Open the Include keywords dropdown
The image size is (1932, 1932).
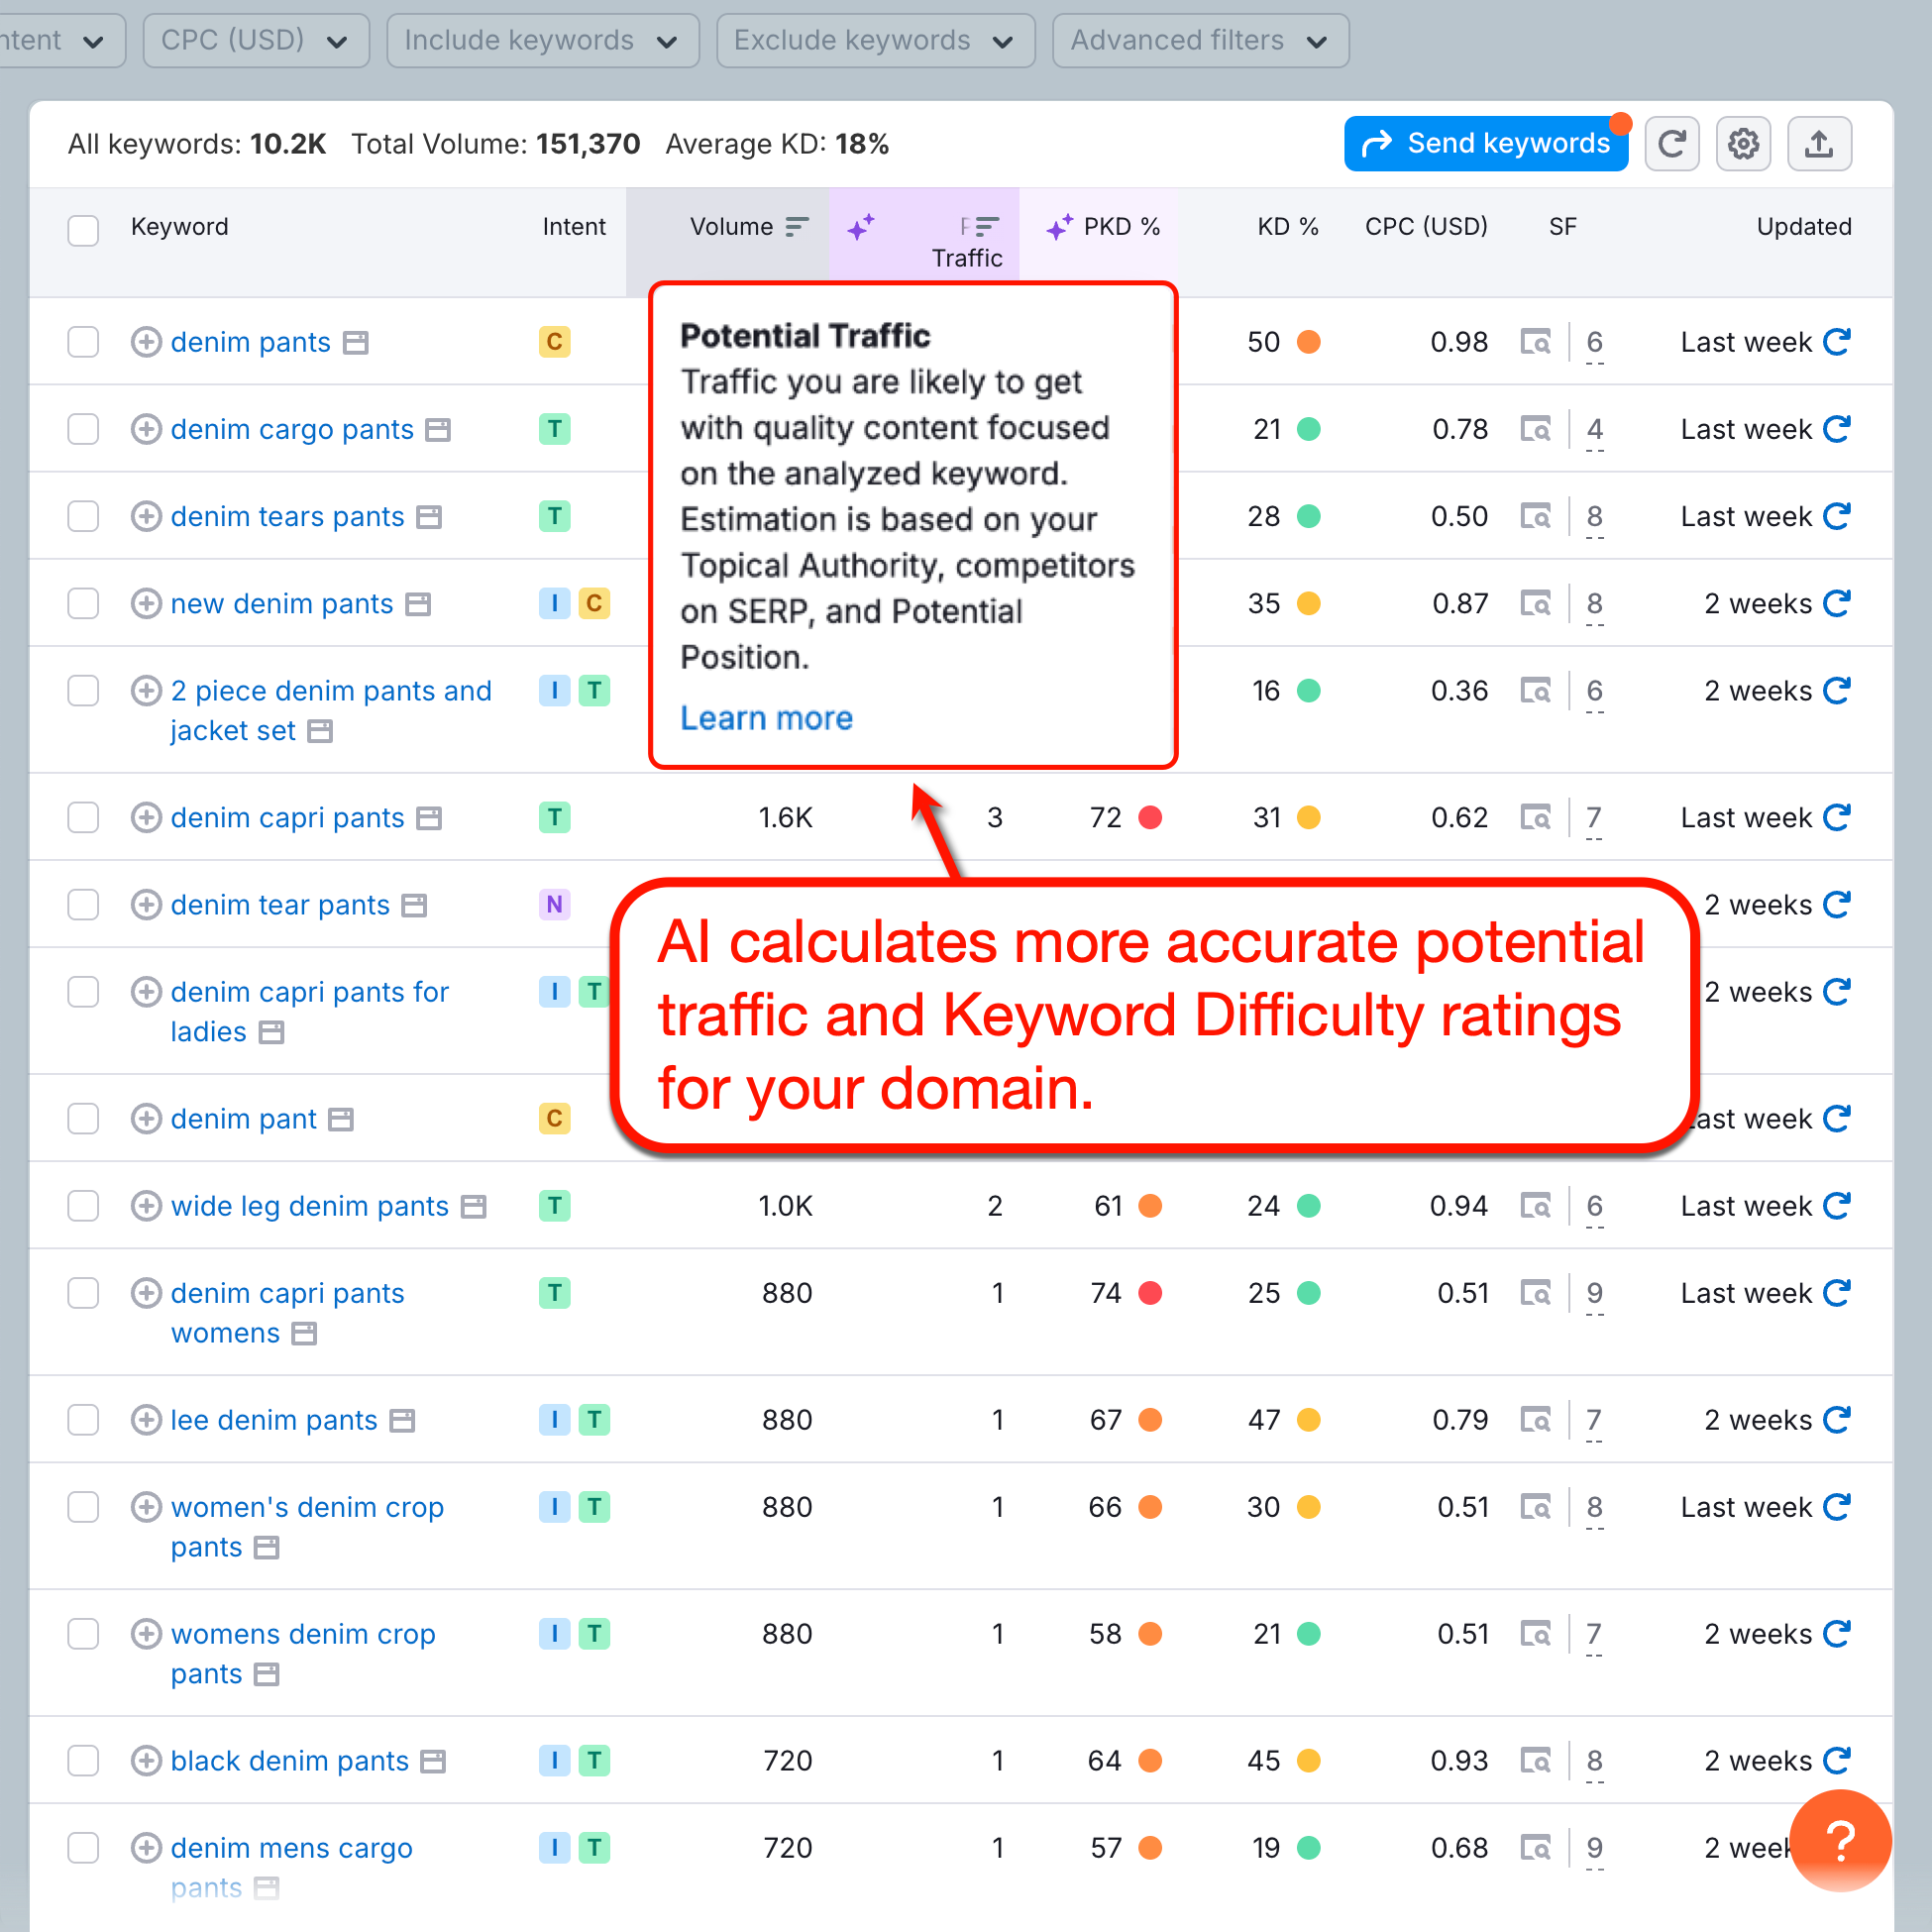pos(542,40)
